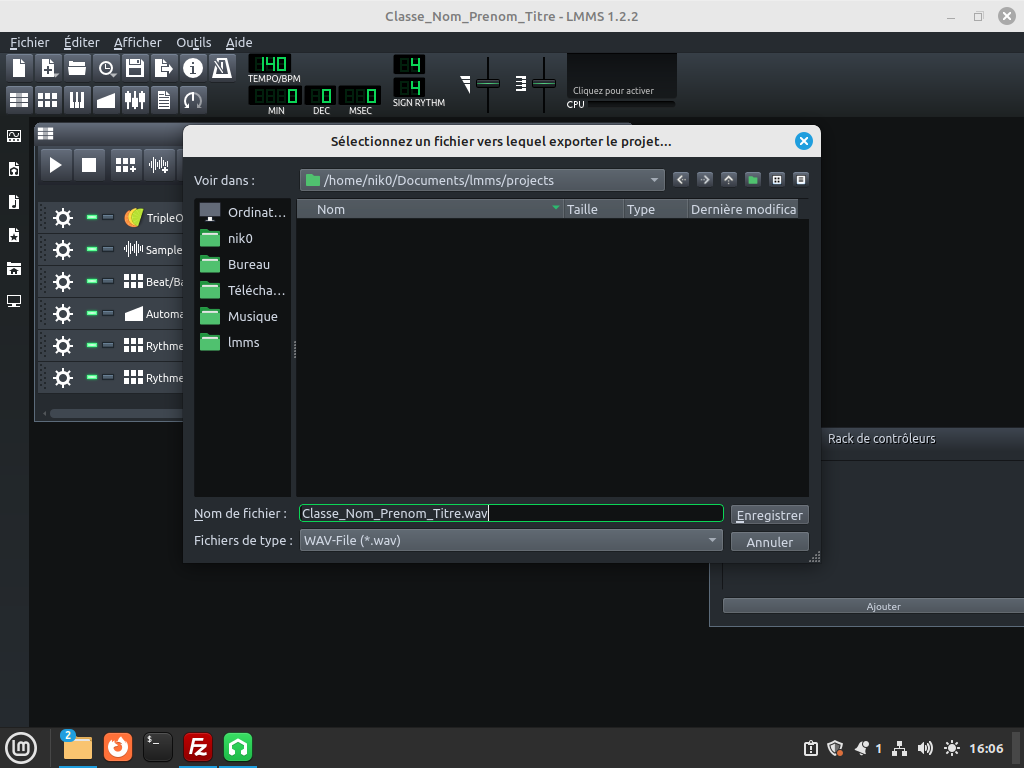Open Automation track gear menu
1024x768 pixels.
point(63,313)
